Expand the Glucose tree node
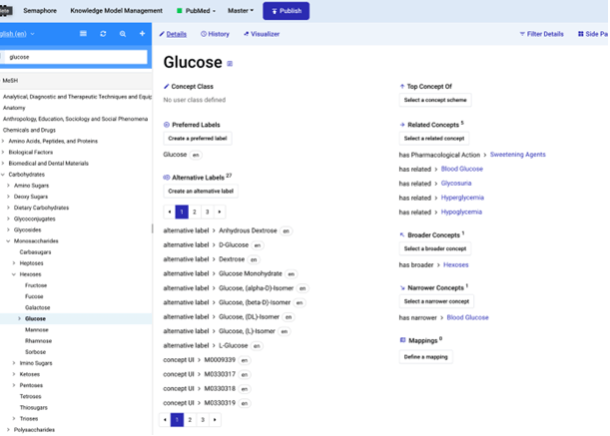Viewport: 610px width, 436px height. click(x=19, y=319)
